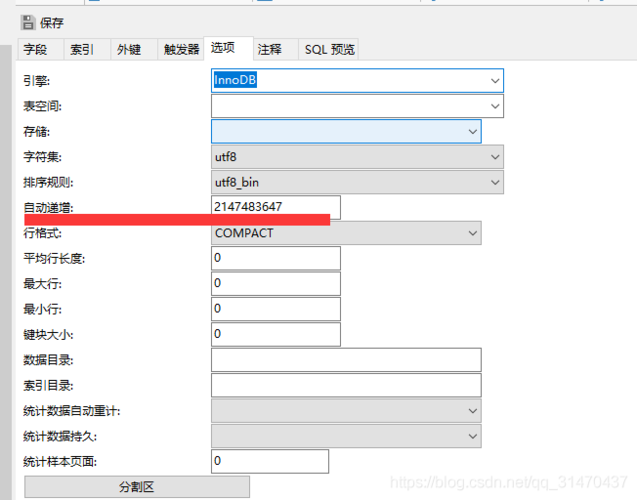Image resolution: width=637 pixels, height=500 pixels.
Task: Click the 键块大小 input field
Action: (276, 334)
